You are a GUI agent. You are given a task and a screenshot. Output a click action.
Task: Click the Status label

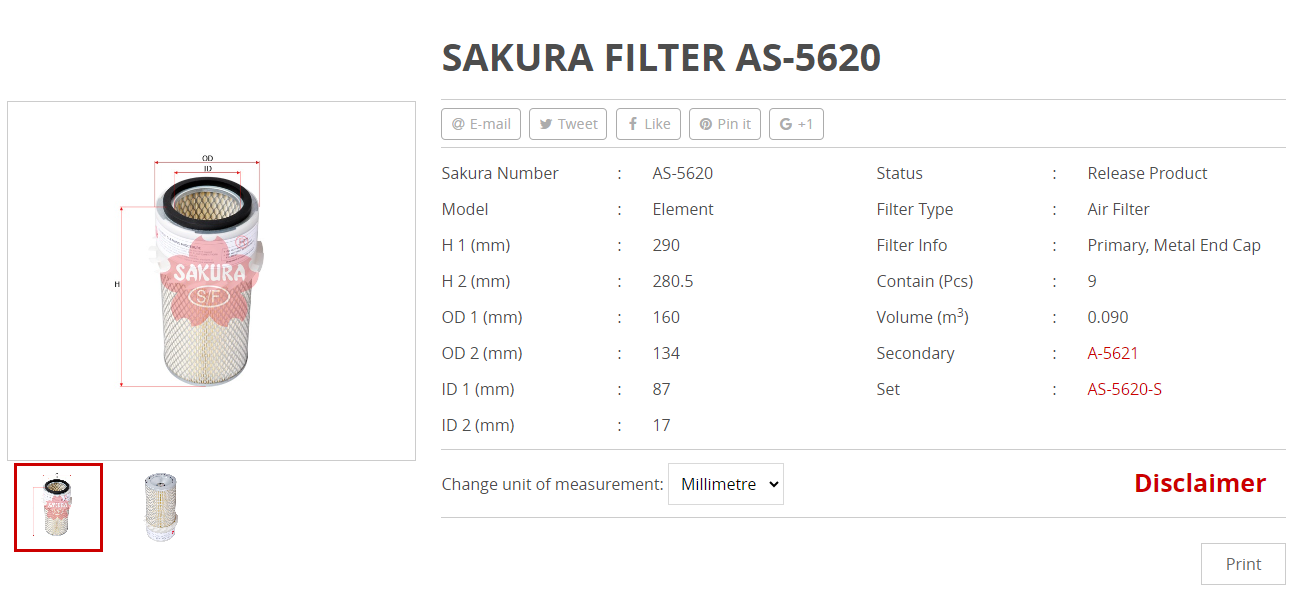[x=900, y=173]
